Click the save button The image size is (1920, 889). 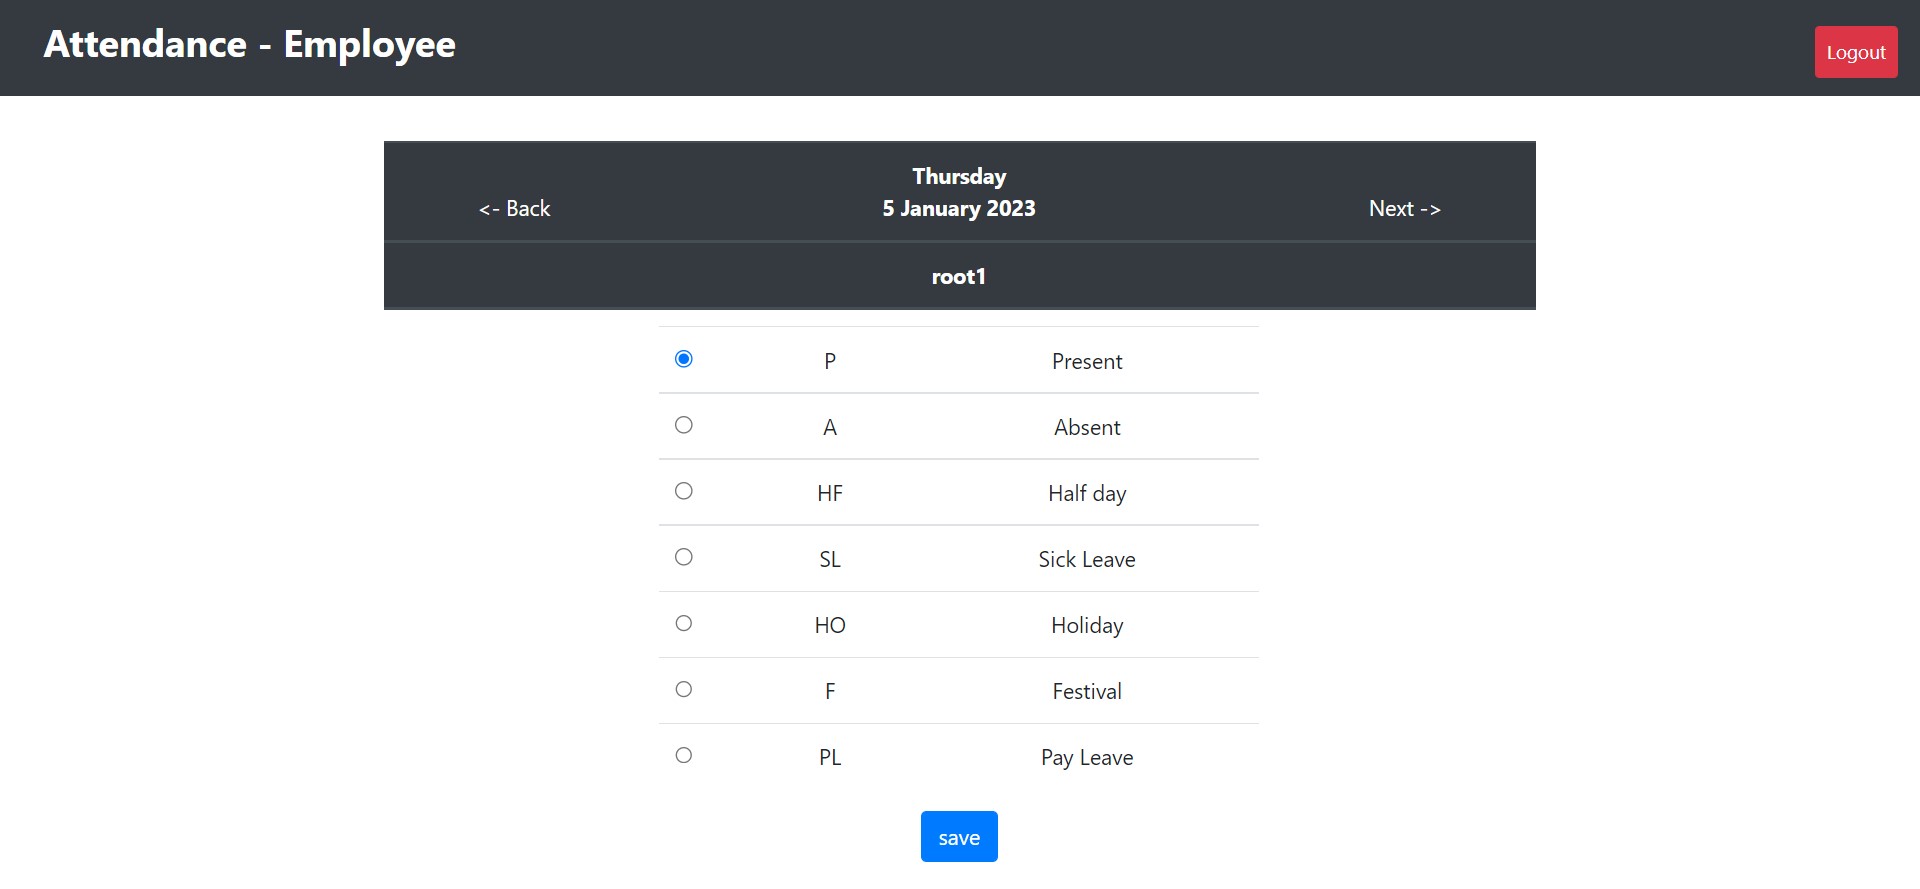click(958, 836)
